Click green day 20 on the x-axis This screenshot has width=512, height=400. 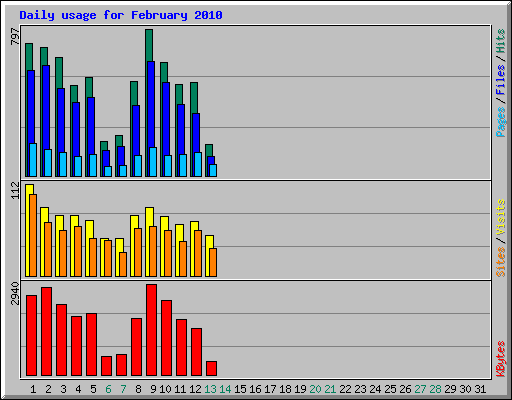[x=315, y=389]
